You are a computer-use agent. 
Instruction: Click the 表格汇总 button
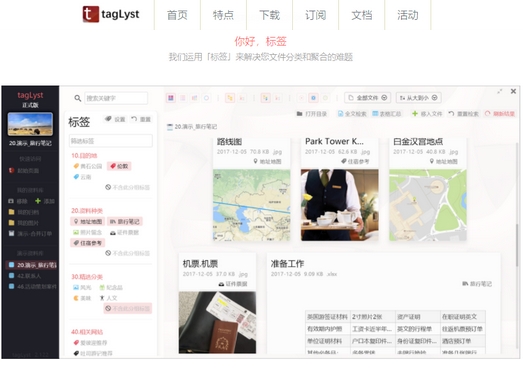coord(387,114)
